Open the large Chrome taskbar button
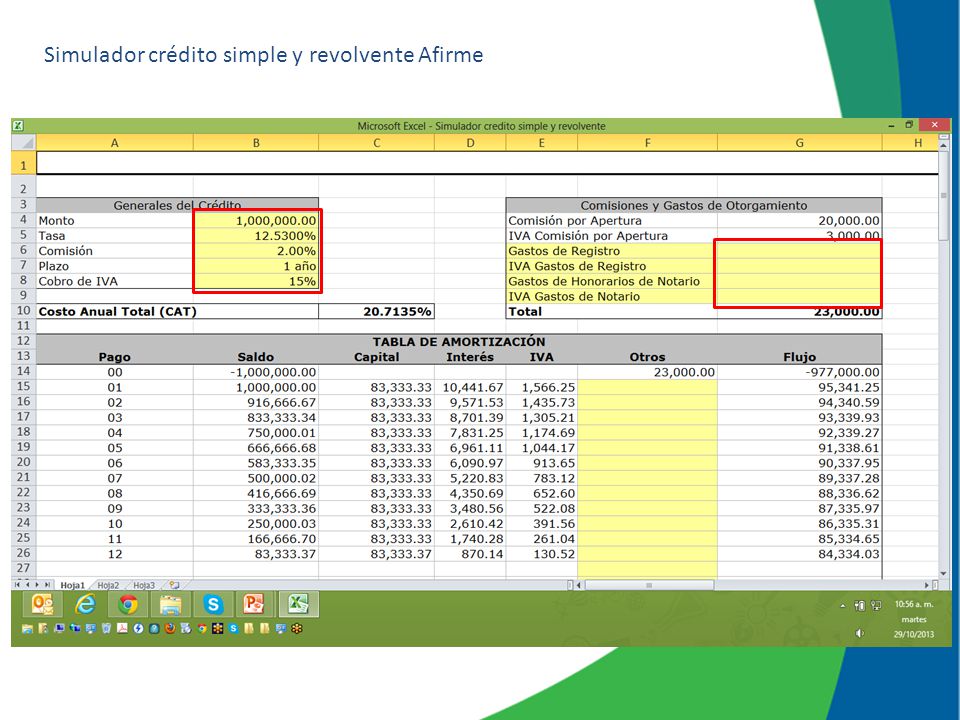Viewport: 960px width, 720px height. 128,605
